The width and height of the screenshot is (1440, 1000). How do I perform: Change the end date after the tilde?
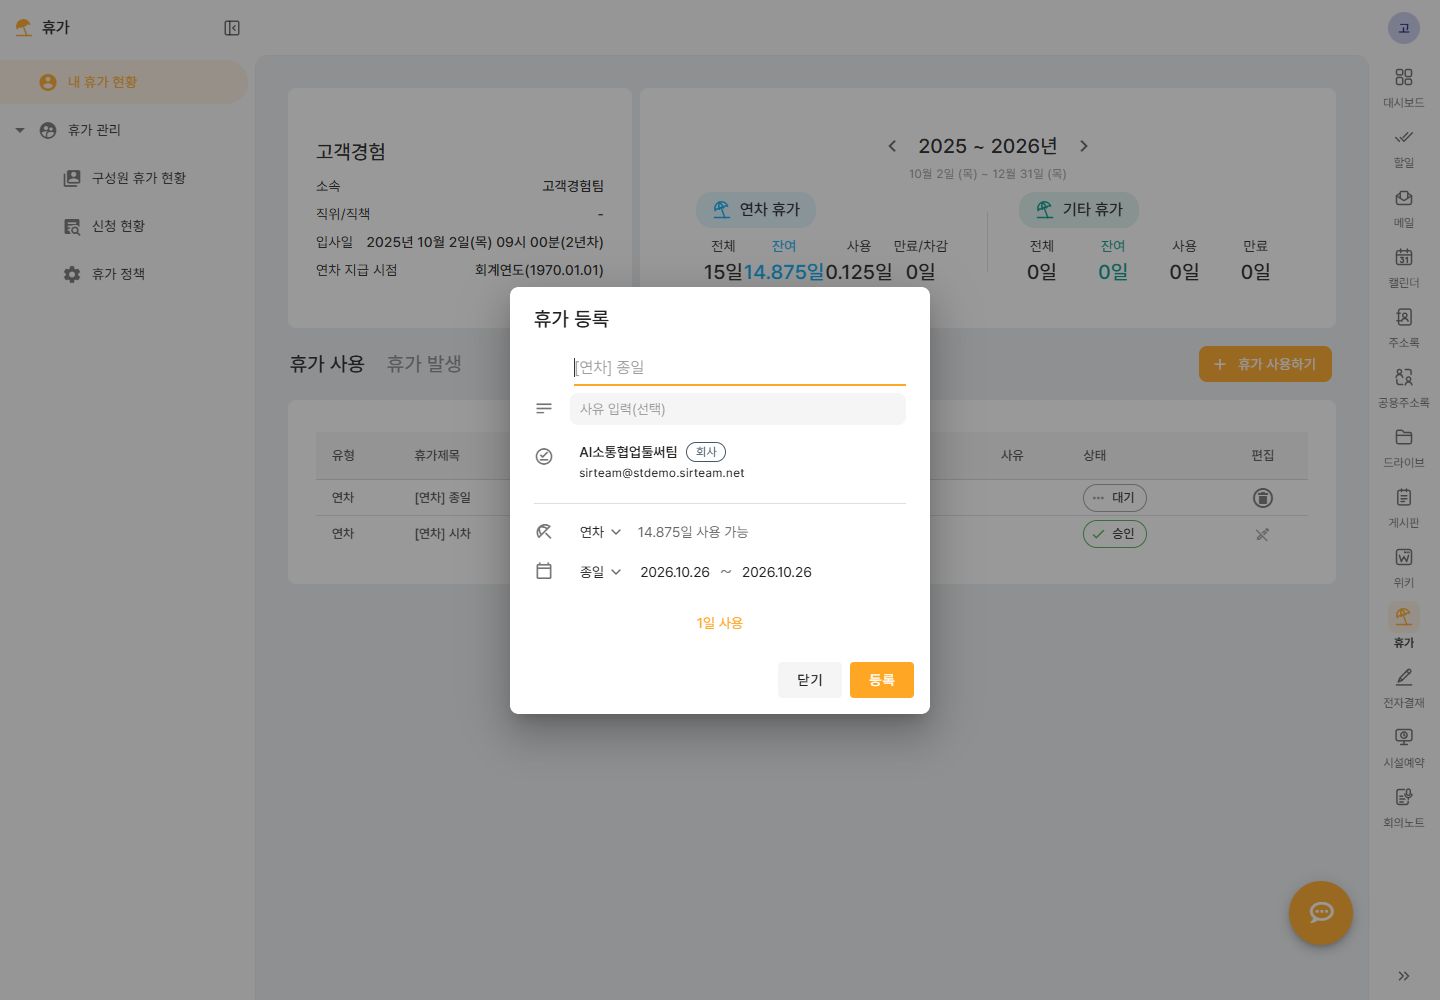(777, 572)
